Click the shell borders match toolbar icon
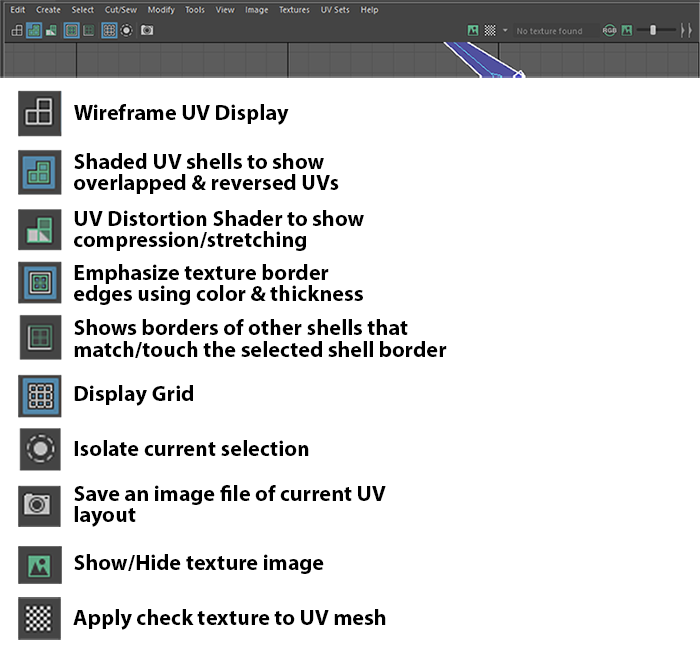This screenshot has height=668, width=700. [x=88, y=31]
